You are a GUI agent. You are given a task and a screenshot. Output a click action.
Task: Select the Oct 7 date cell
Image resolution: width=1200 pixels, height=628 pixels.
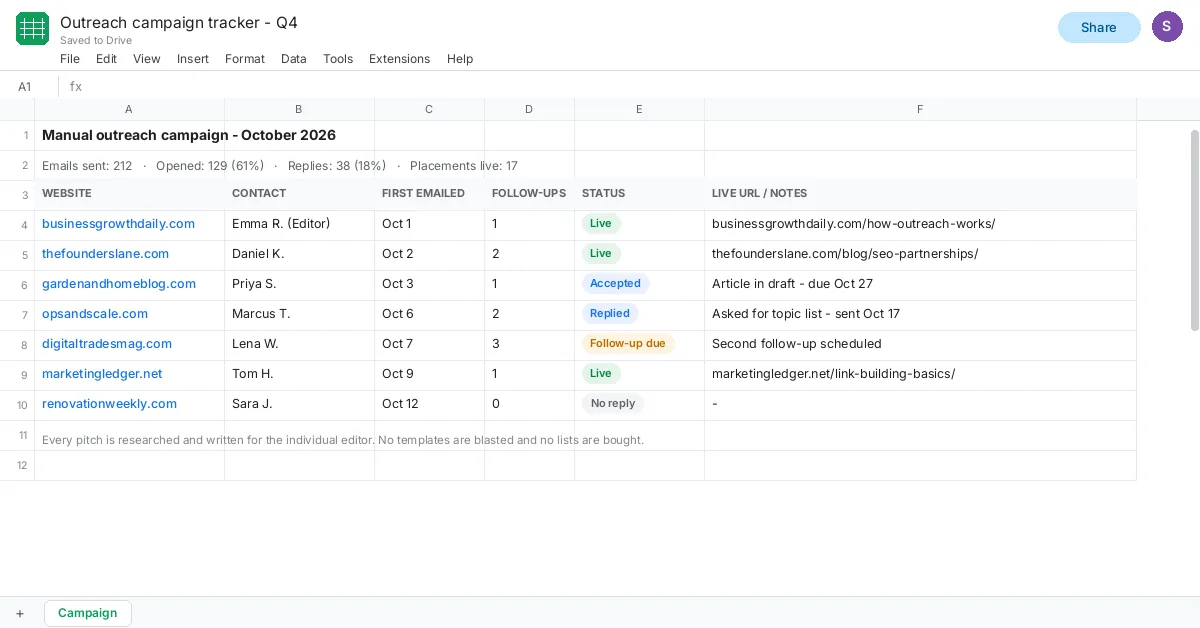430,344
